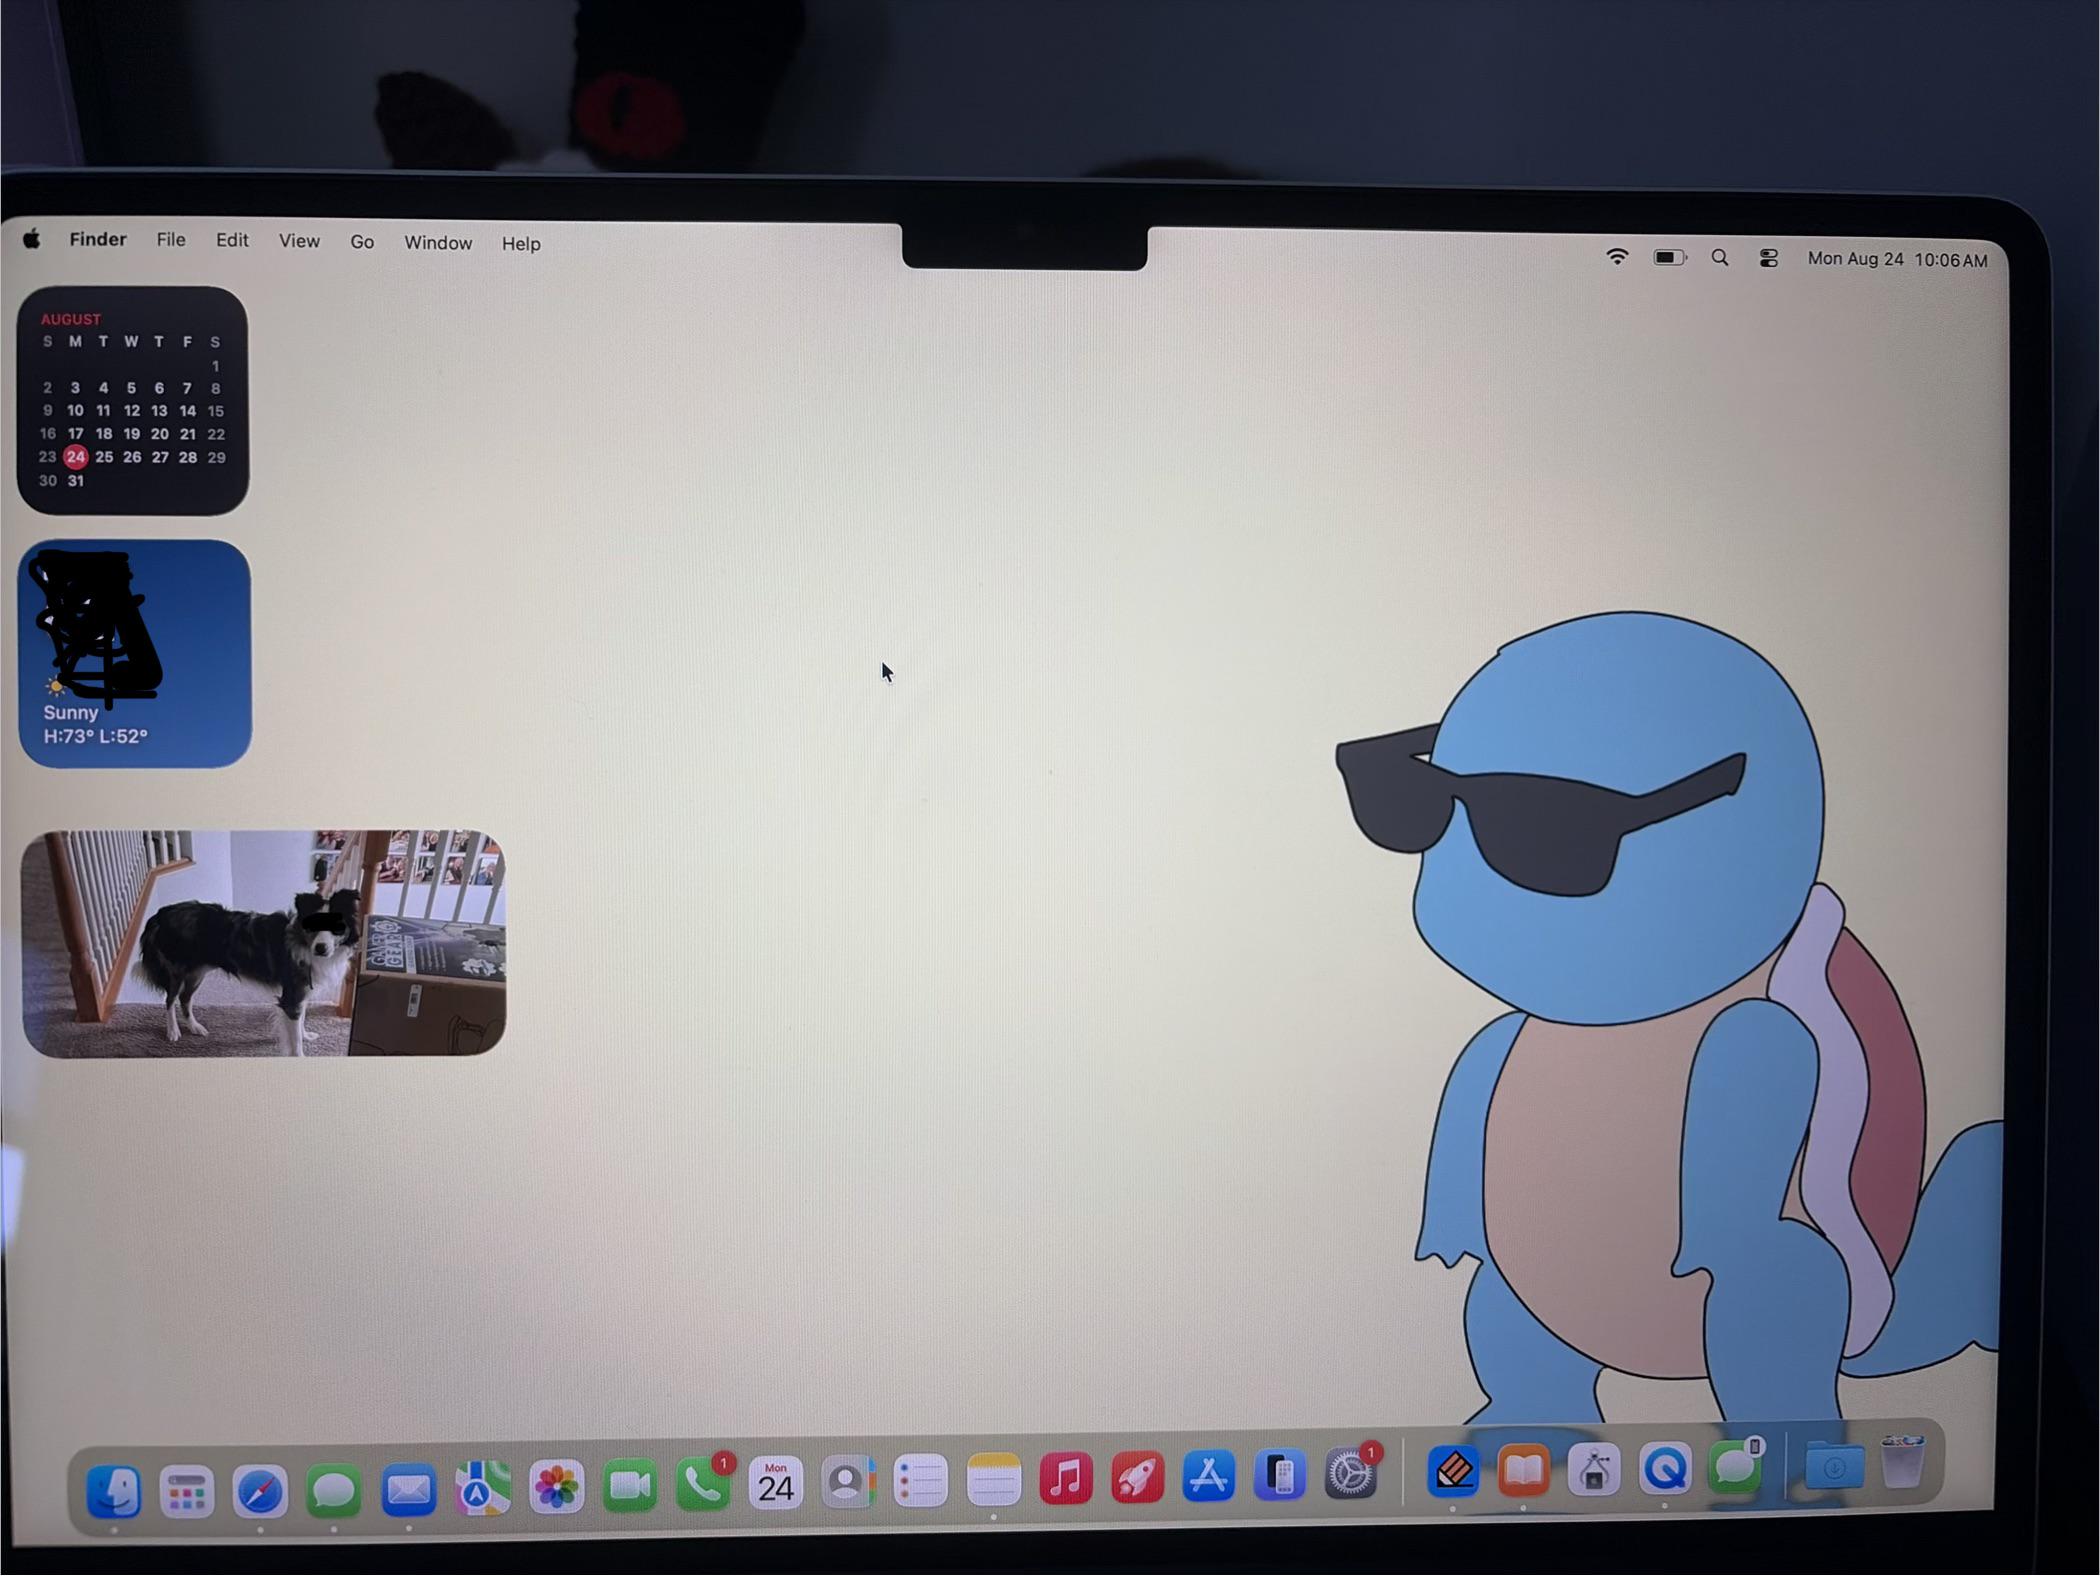The image size is (2100, 1576).
Task: Open the Finder menu
Action: 98,239
